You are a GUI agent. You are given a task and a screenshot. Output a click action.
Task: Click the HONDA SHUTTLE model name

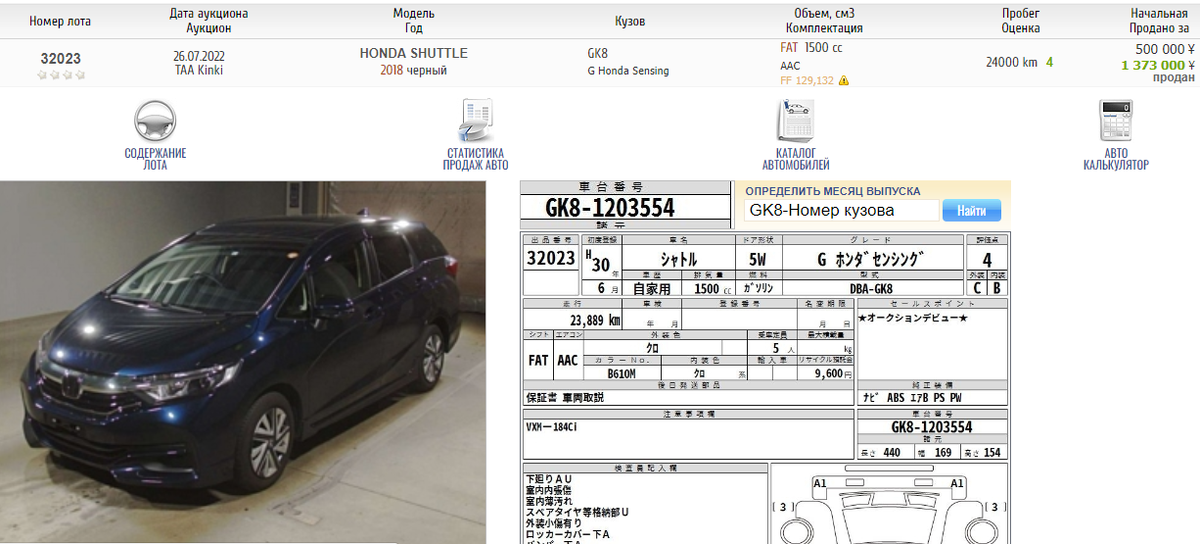point(413,53)
